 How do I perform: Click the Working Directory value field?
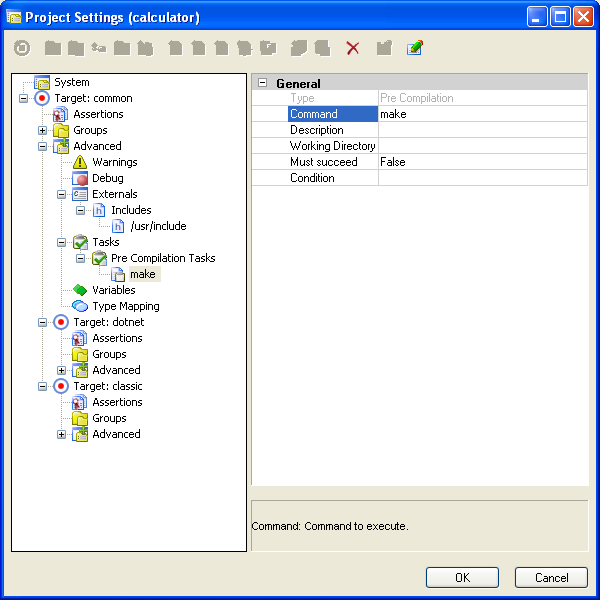482,146
